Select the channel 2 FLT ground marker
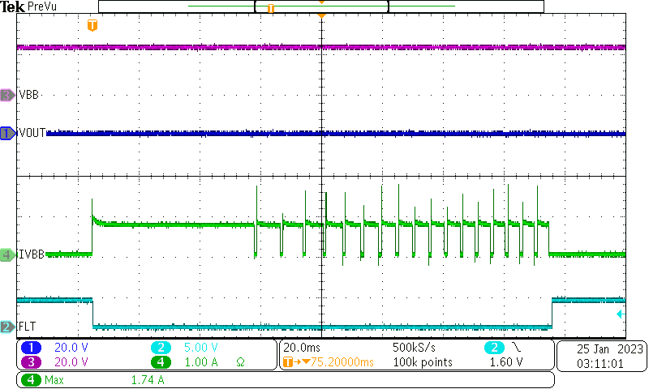This screenshot has width=649, height=389. pyautogui.click(x=8, y=327)
